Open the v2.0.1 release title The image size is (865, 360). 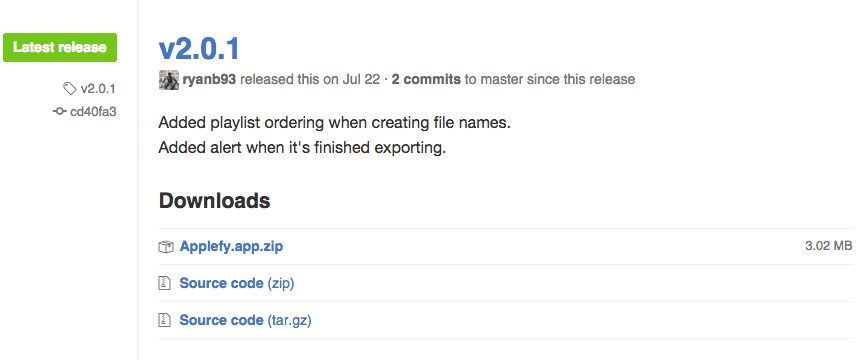(x=199, y=49)
